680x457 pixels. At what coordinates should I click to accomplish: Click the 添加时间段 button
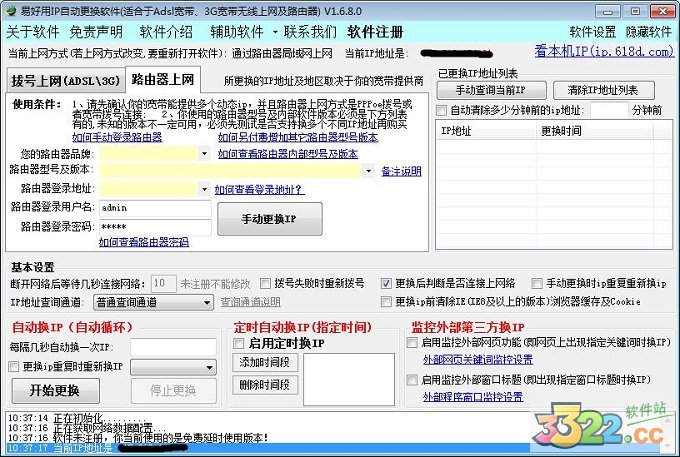pyautogui.click(x=265, y=362)
